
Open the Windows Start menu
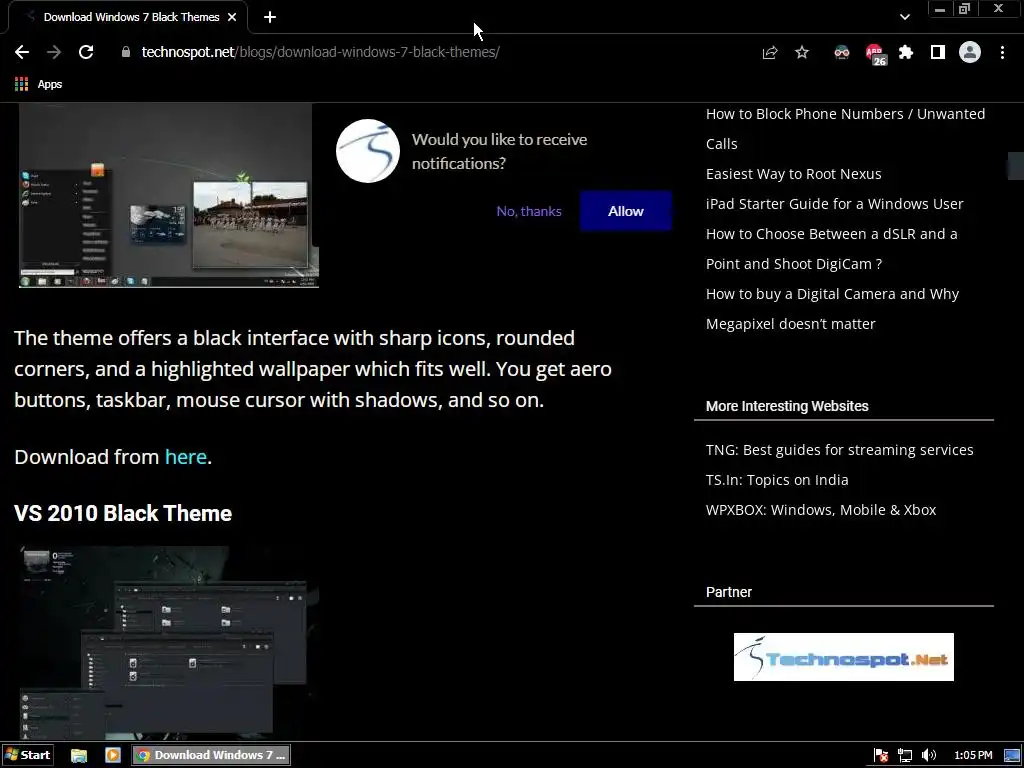pyautogui.click(x=27, y=755)
